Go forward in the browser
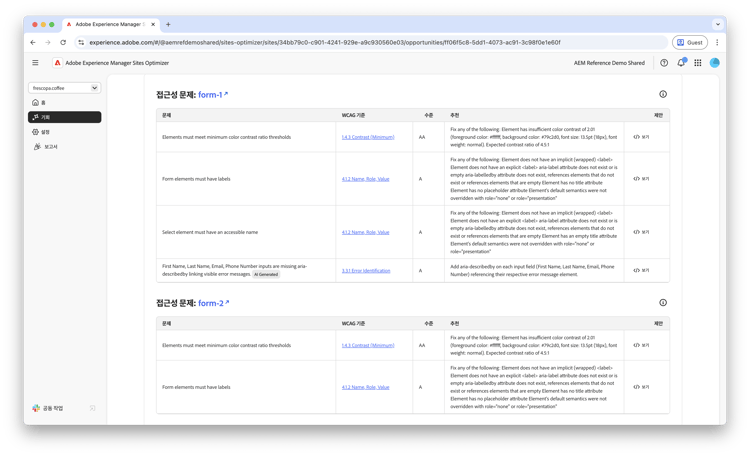The image size is (750, 456). click(48, 43)
